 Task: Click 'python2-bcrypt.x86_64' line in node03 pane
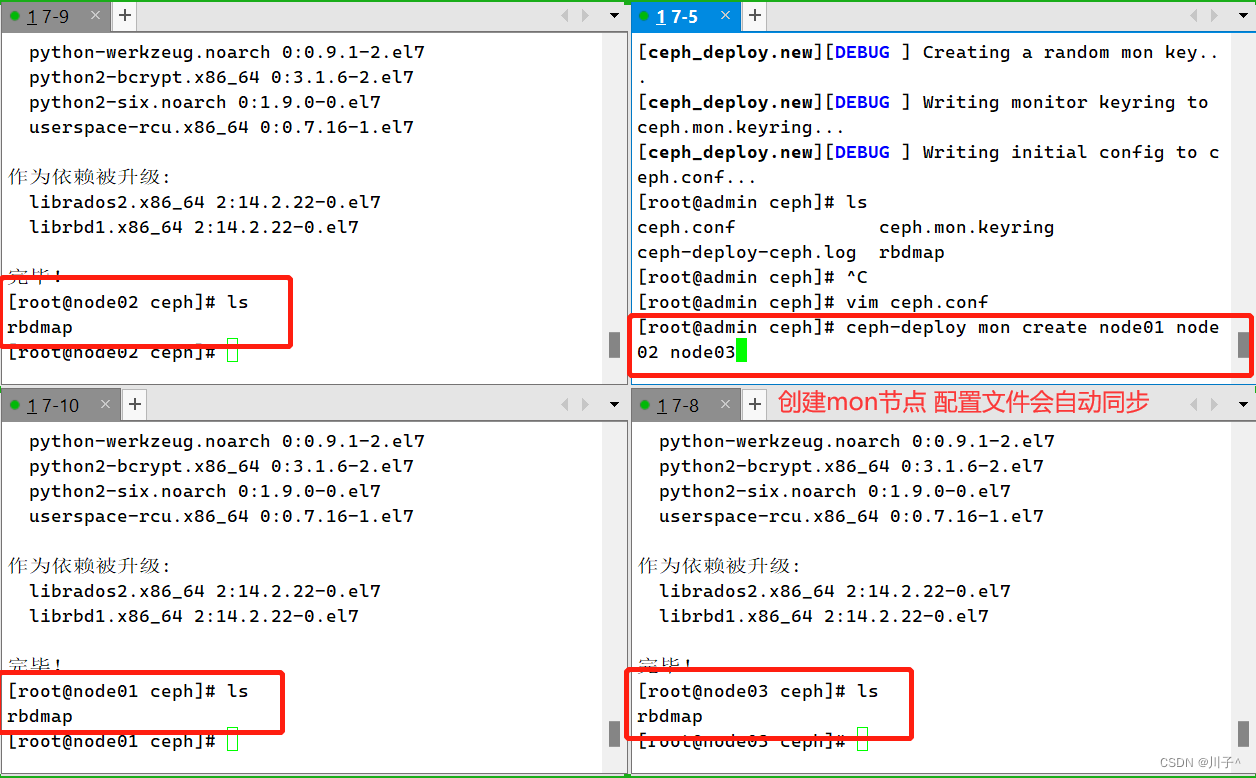click(851, 466)
